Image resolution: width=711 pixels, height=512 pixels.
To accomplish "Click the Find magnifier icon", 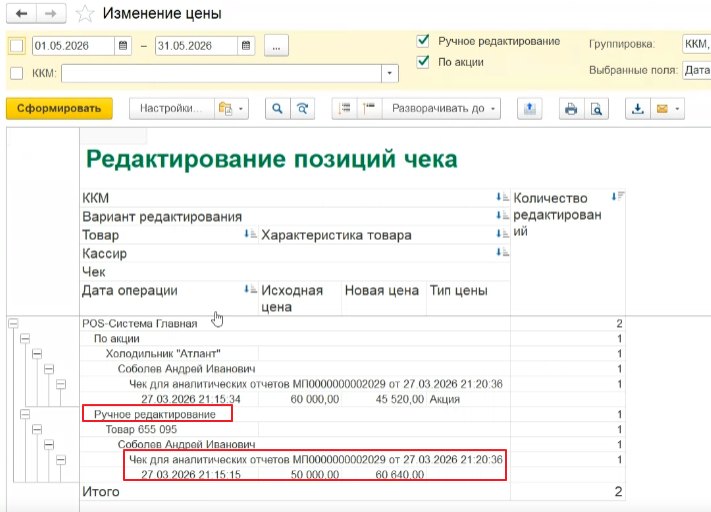I will [x=277, y=108].
